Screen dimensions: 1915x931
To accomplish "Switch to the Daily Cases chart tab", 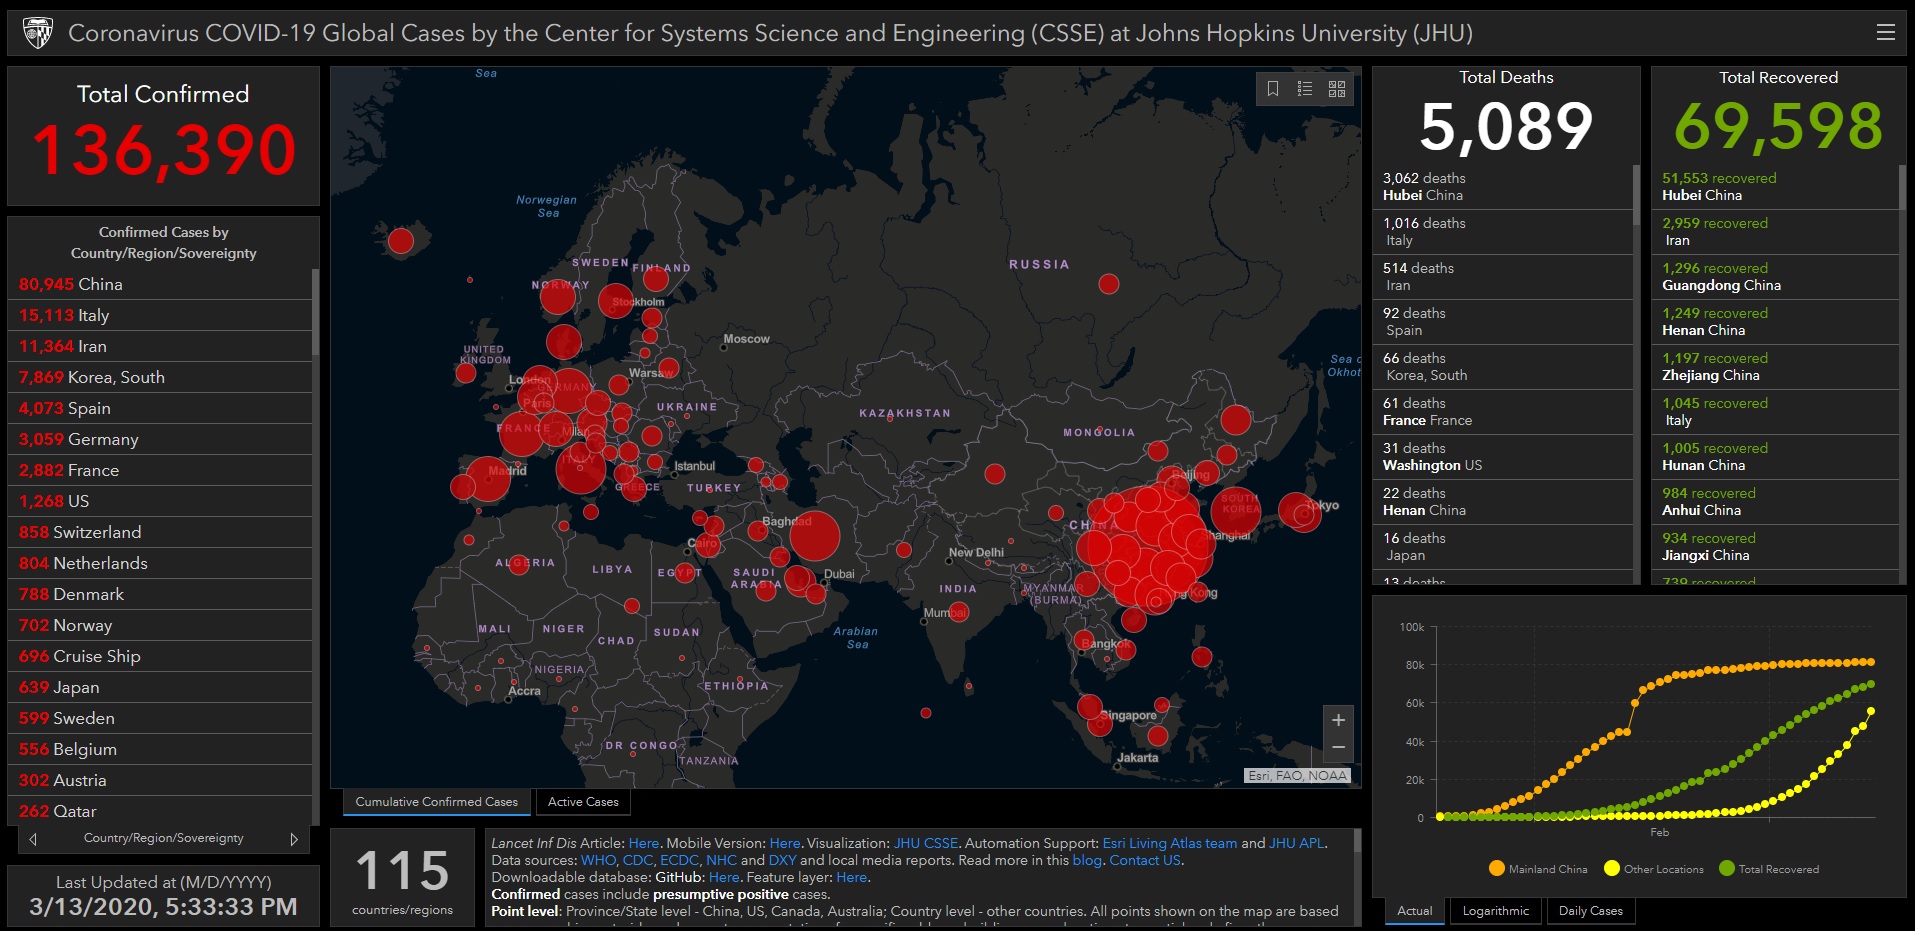I will point(1590,911).
